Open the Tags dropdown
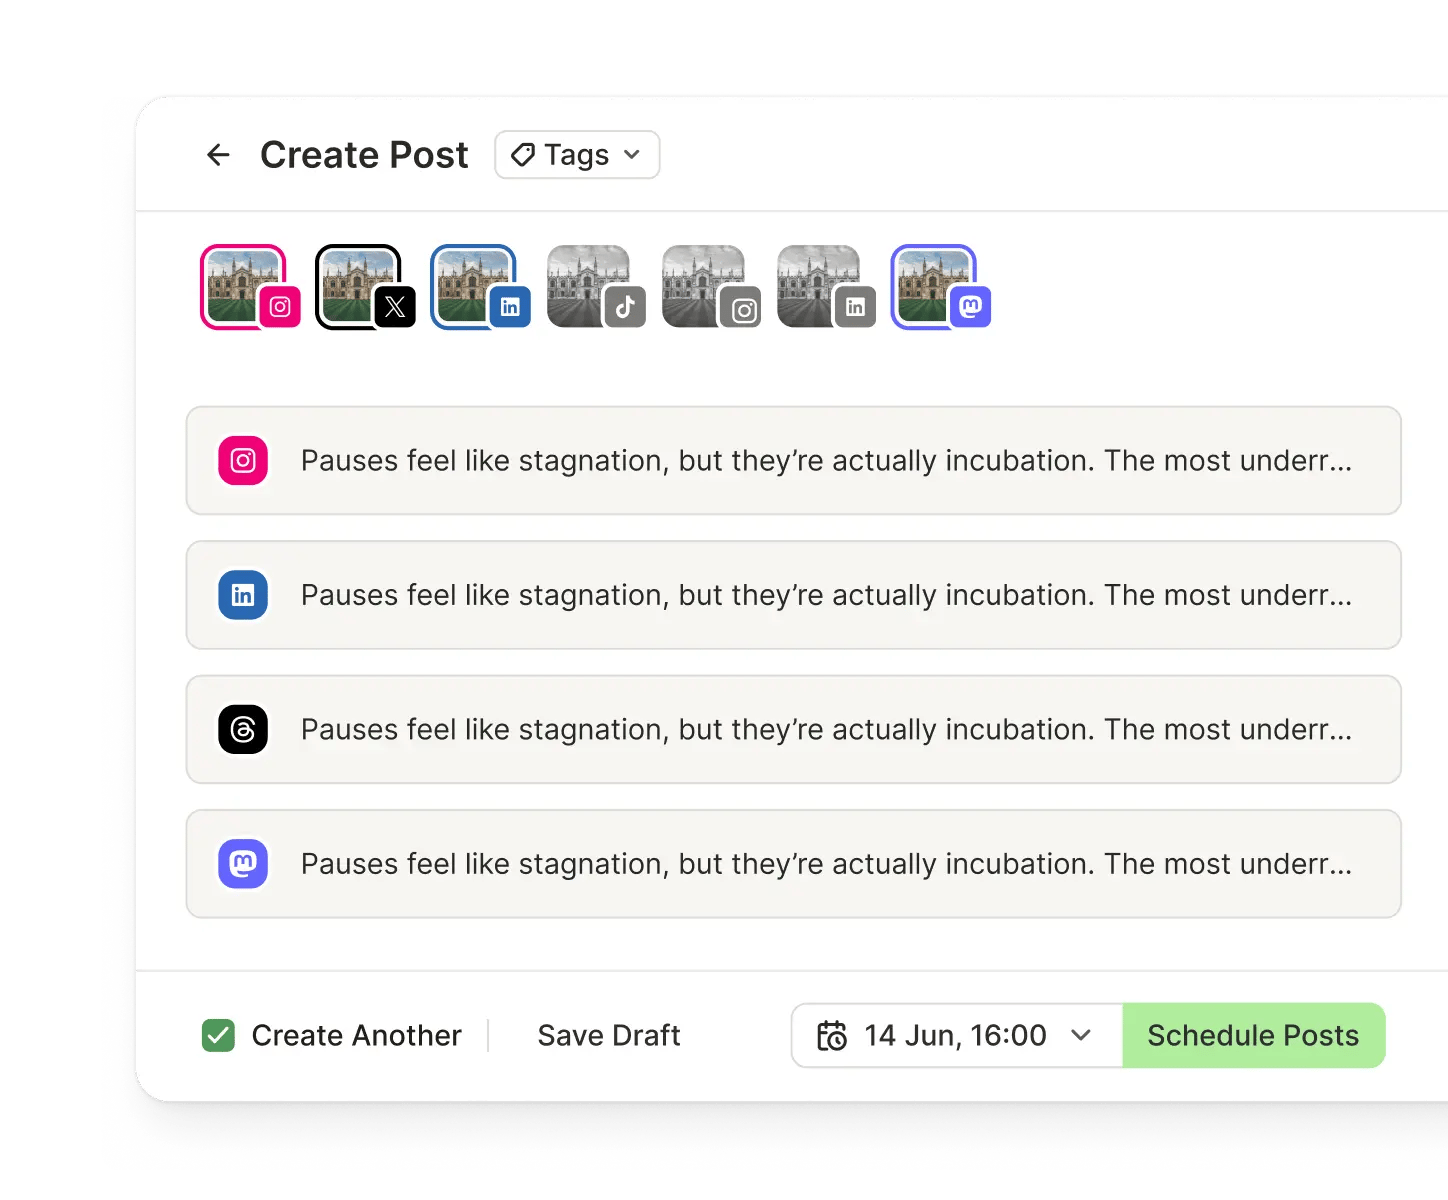 tap(576, 155)
